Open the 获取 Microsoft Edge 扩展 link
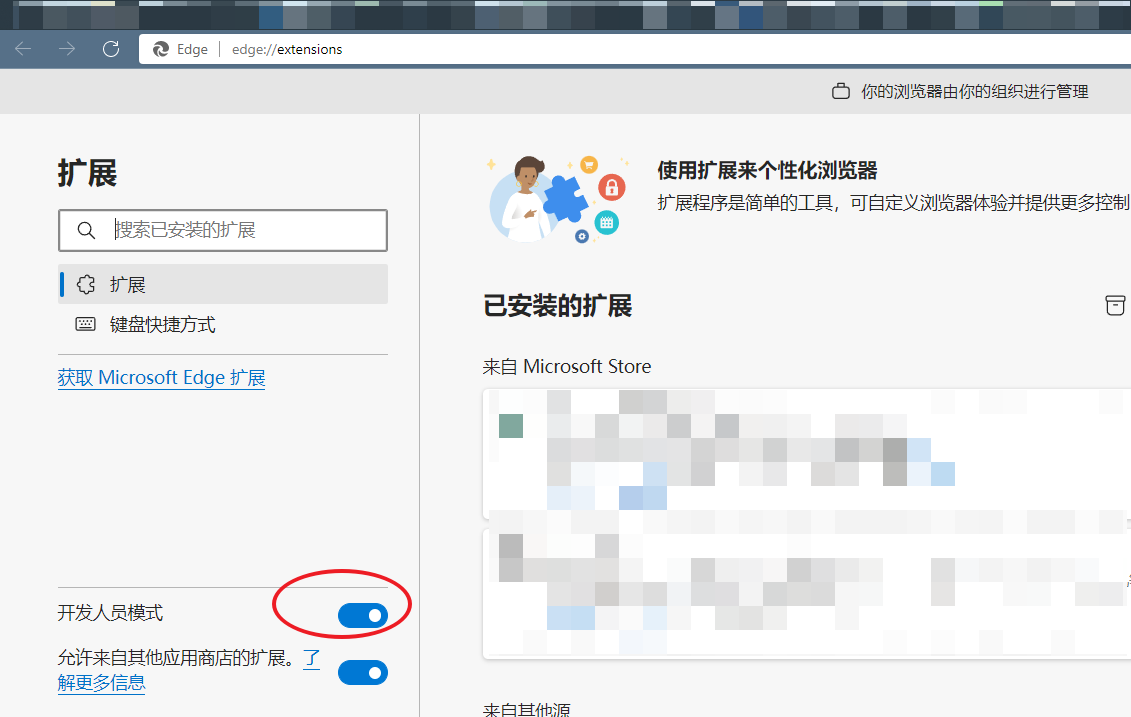The image size is (1131, 717). point(161,378)
